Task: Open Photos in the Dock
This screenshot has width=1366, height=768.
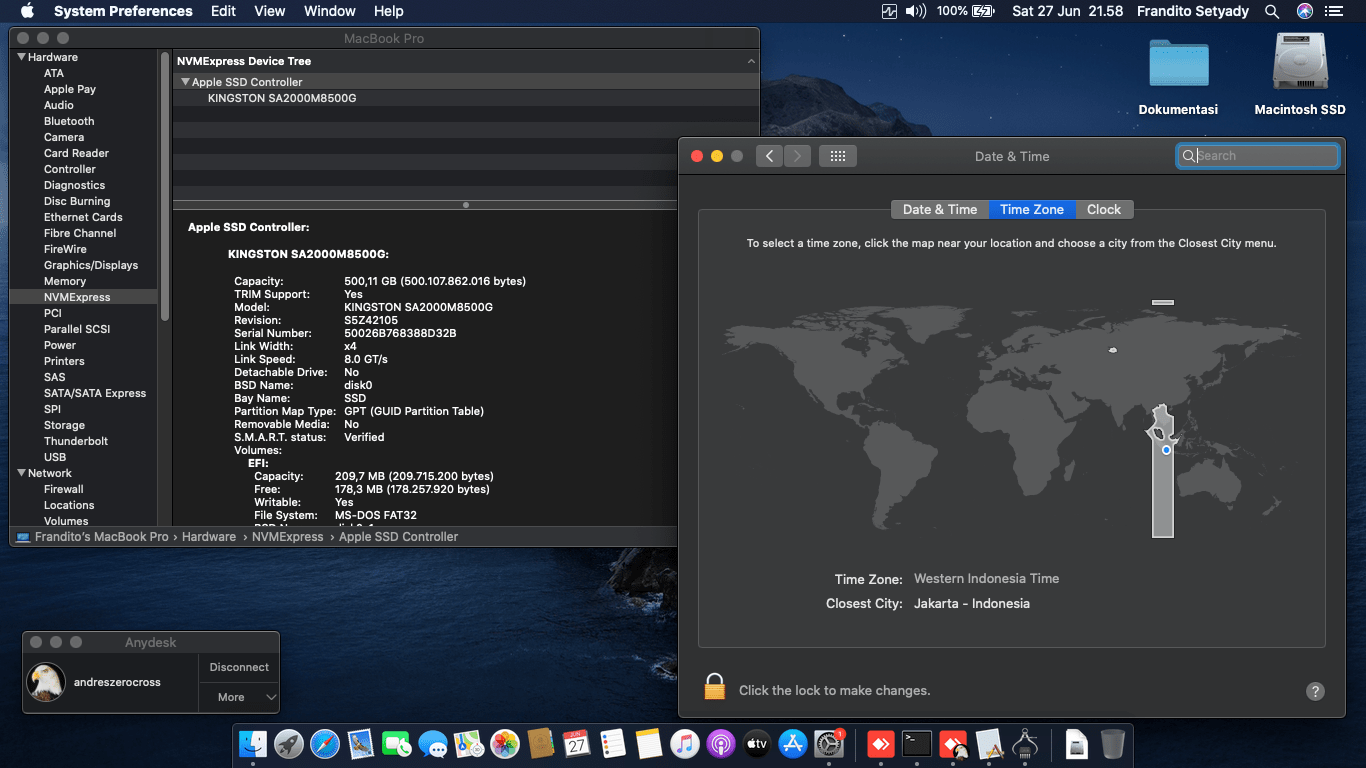Action: 505,744
